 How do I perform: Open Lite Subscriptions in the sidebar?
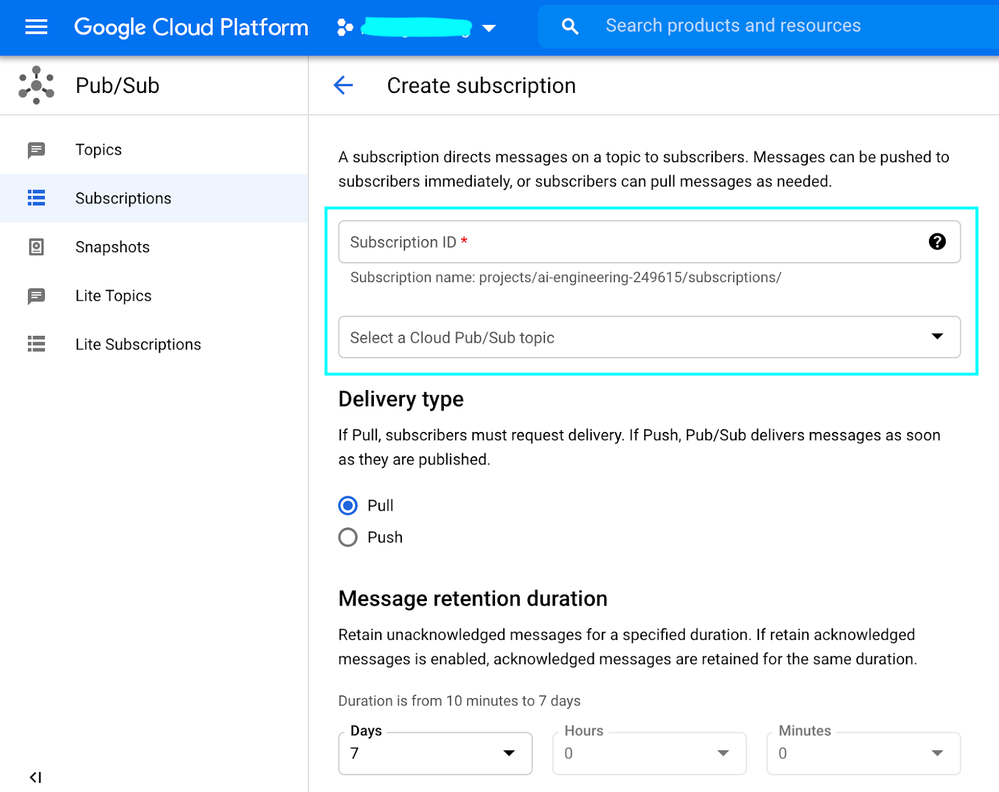click(138, 345)
